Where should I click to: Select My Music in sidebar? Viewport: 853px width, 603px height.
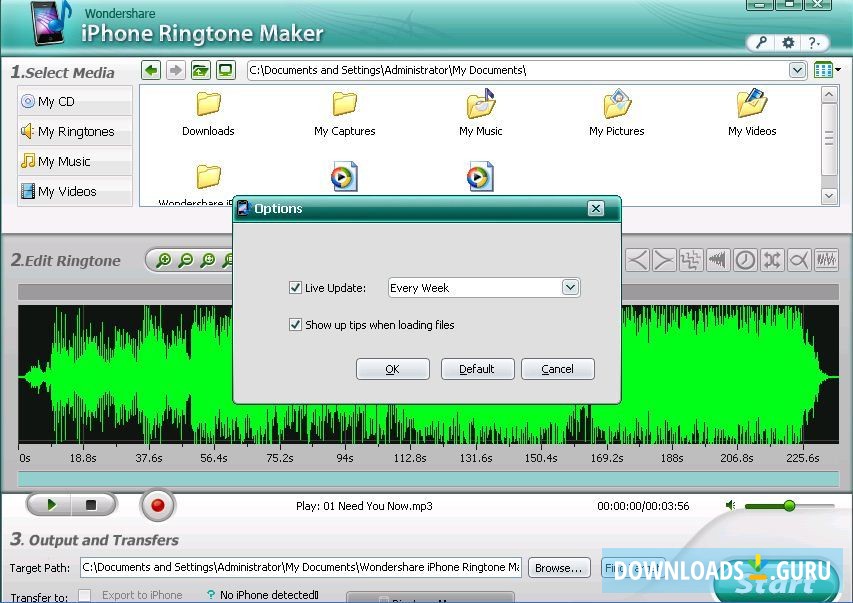point(75,161)
